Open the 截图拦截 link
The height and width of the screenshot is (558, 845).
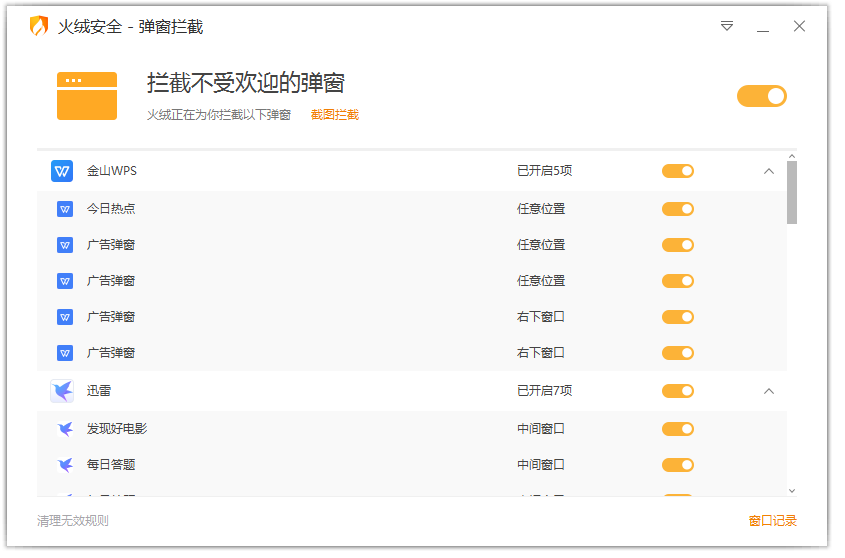pyautogui.click(x=335, y=115)
